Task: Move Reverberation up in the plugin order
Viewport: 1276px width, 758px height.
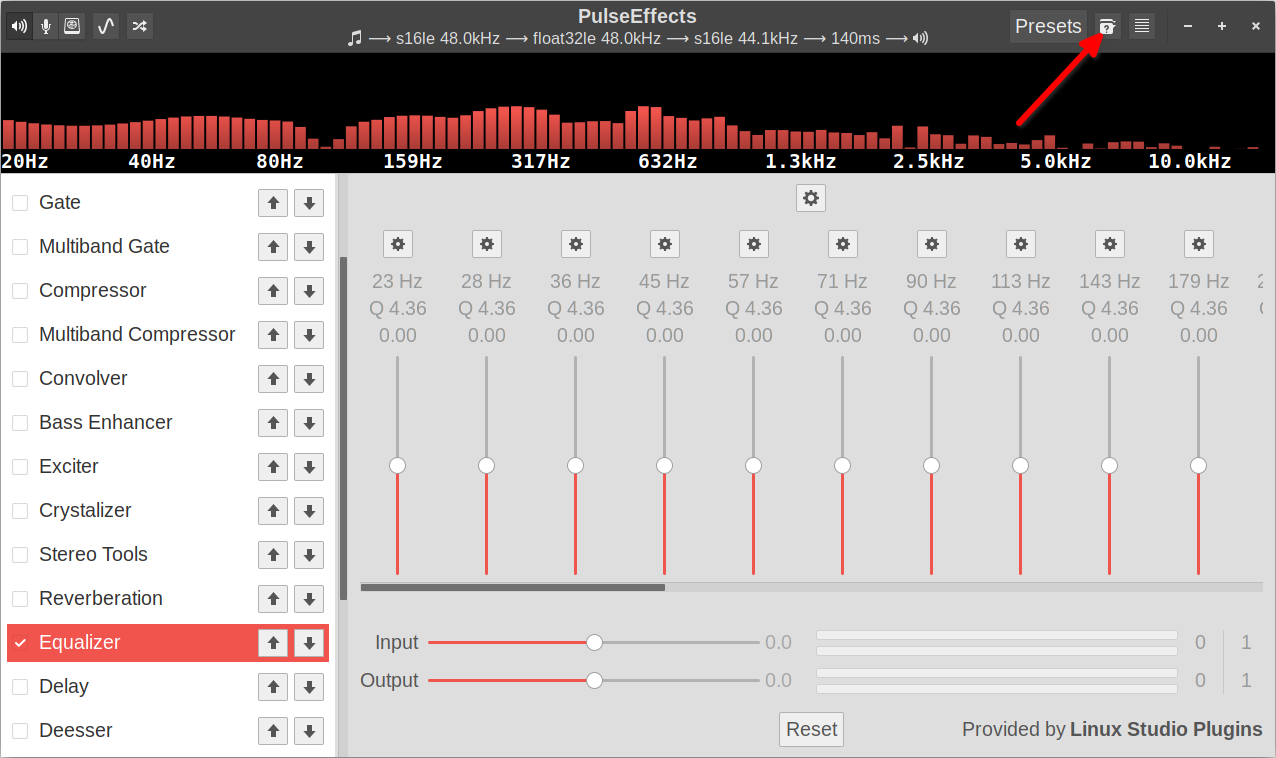Action: [273, 599]
